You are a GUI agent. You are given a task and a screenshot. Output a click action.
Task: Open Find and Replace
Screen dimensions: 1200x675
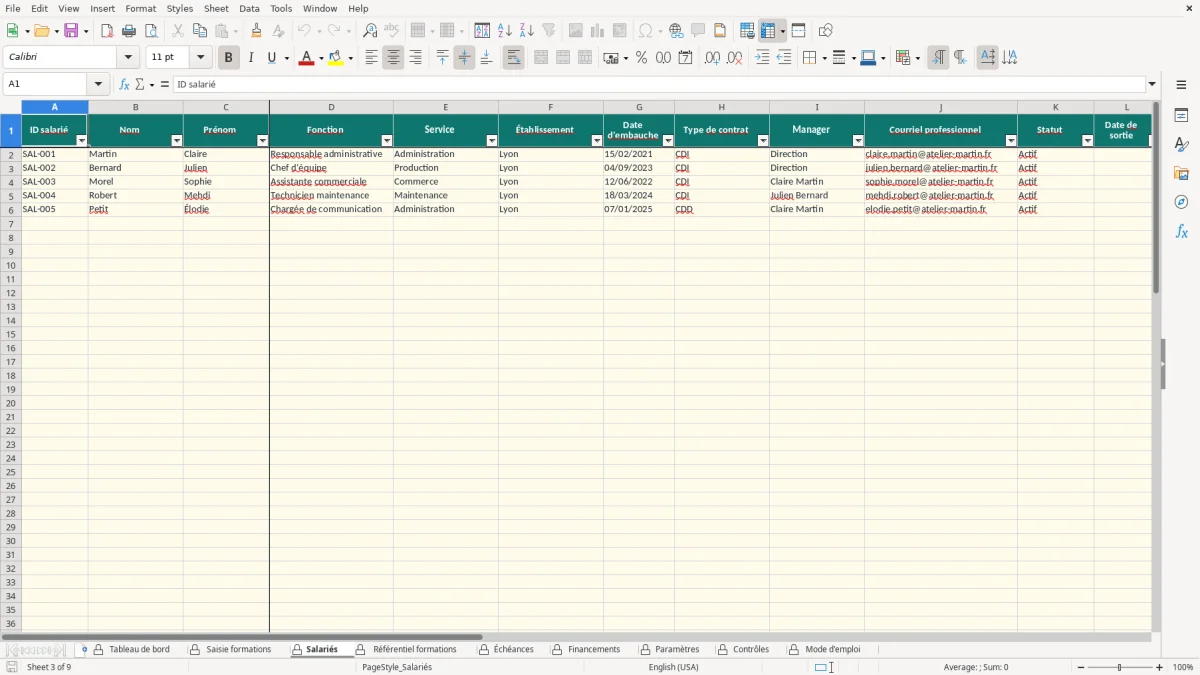[370, 31]
